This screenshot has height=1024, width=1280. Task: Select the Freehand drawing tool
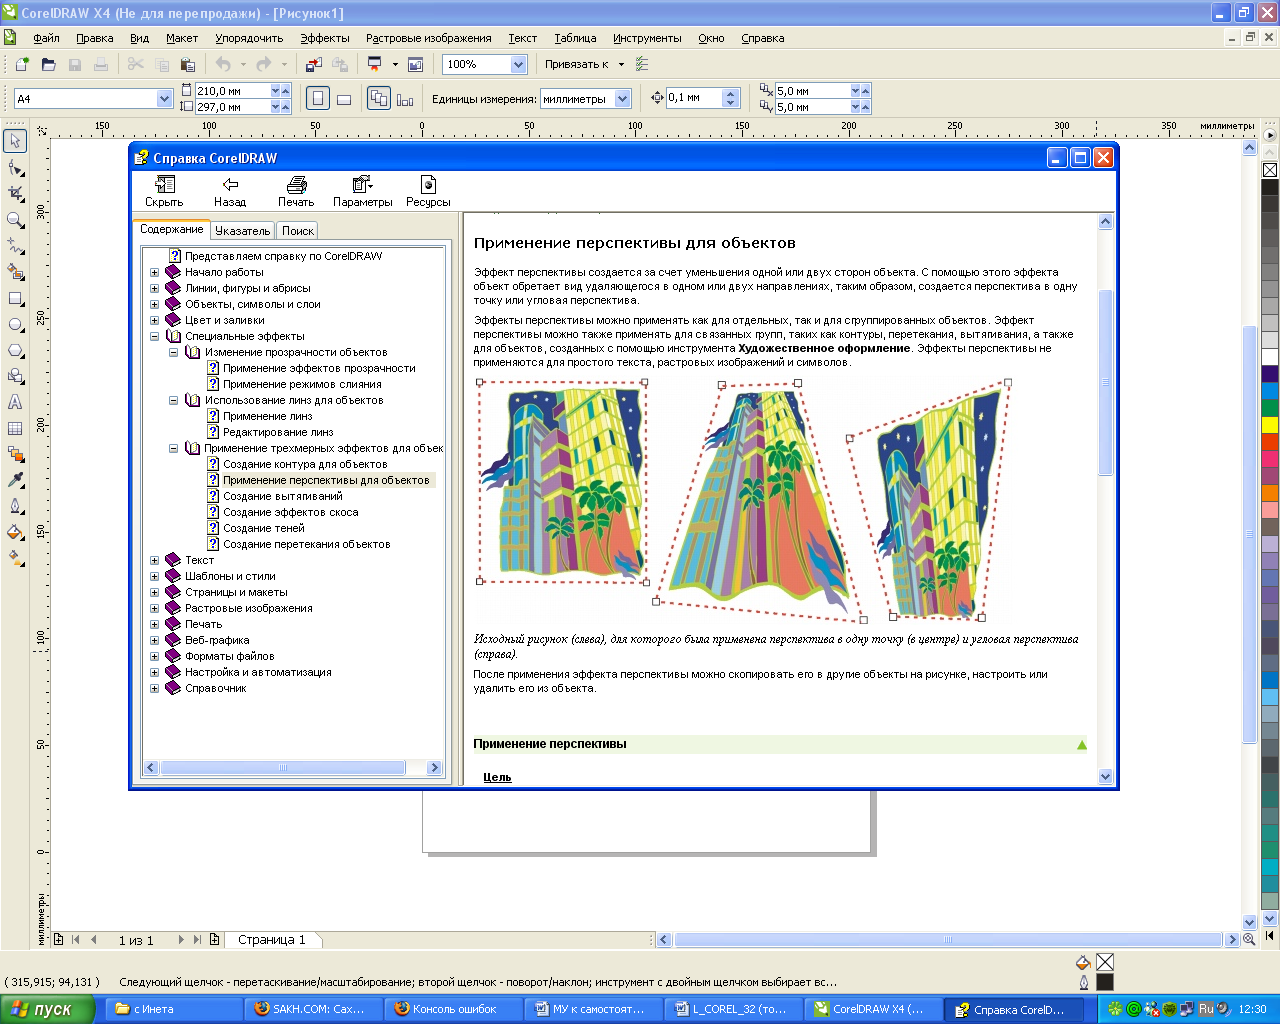(x=15, y=245)
